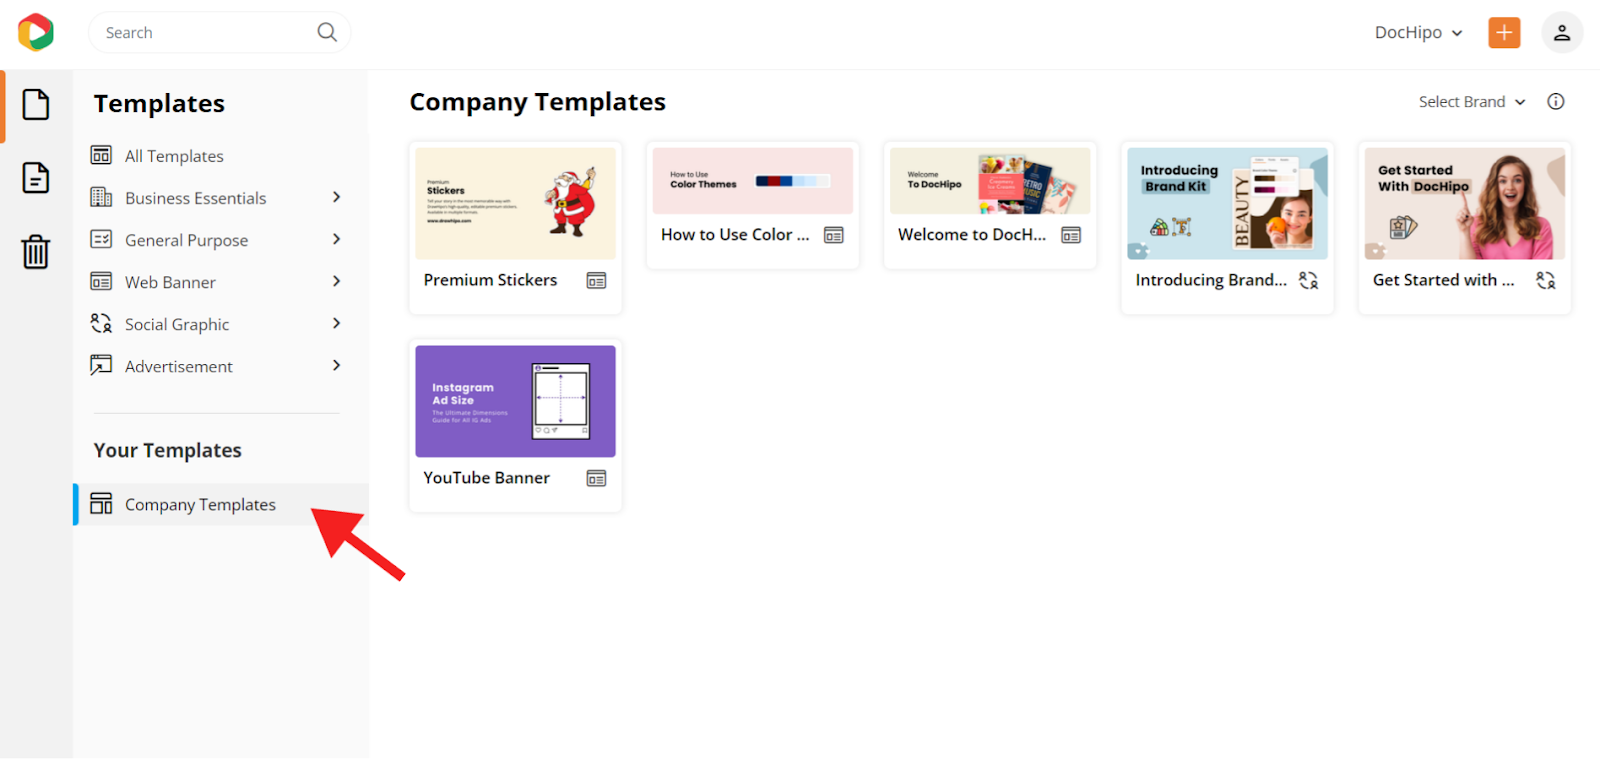Click the info icon beside Select Brand
Viewport: 1600px width, 760px height.
pyautogui.click(x=1556, y=101)
